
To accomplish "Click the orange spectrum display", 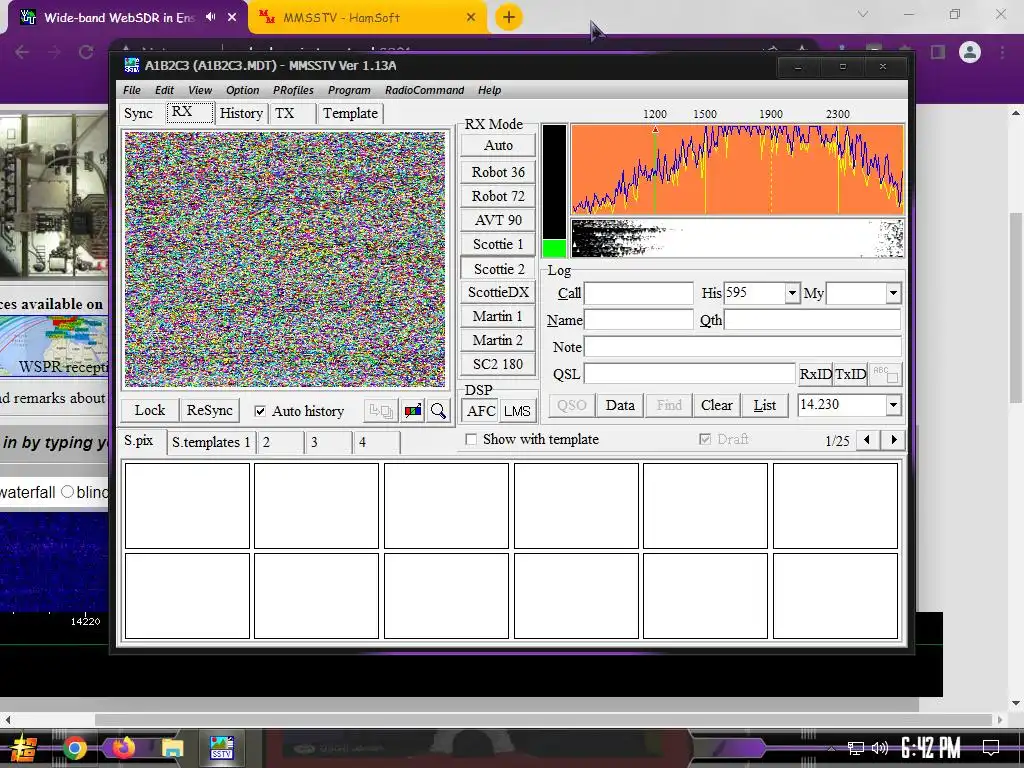I will (x=738, y=168).
